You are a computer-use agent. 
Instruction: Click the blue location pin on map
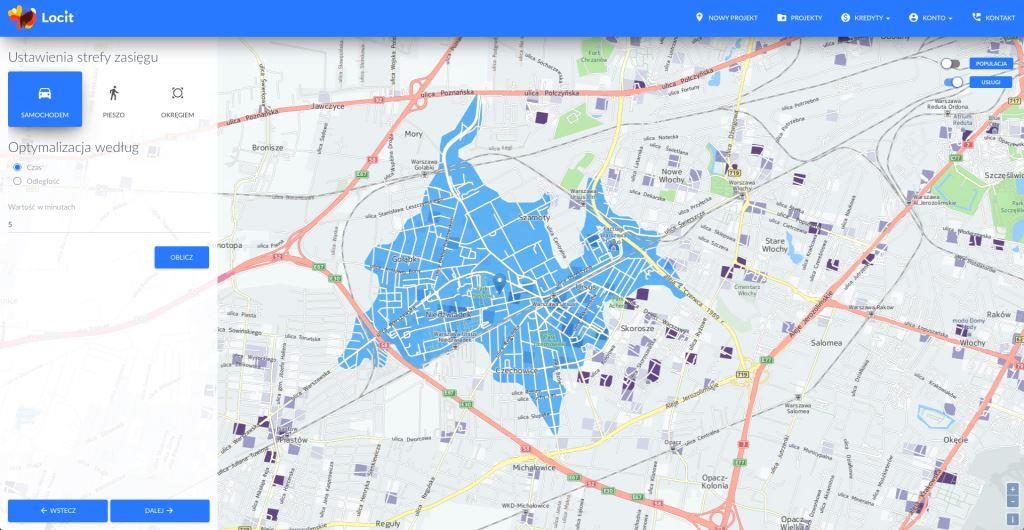[500, 284]
